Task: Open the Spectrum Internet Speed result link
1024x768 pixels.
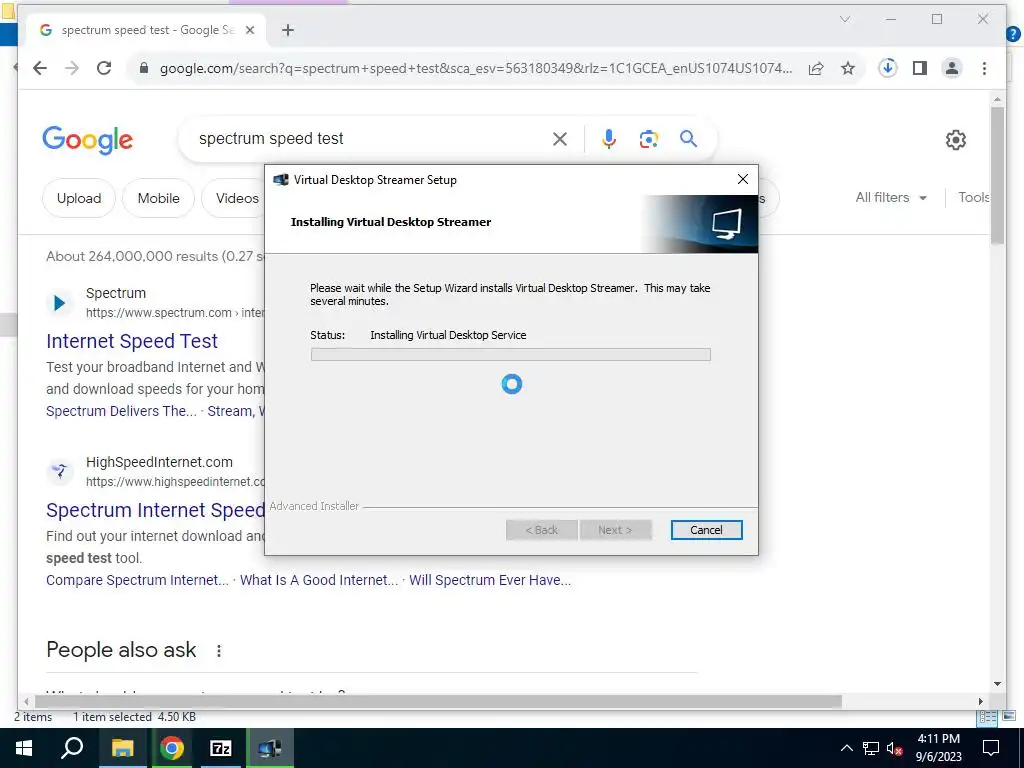Action: click(x=155, y=510)
